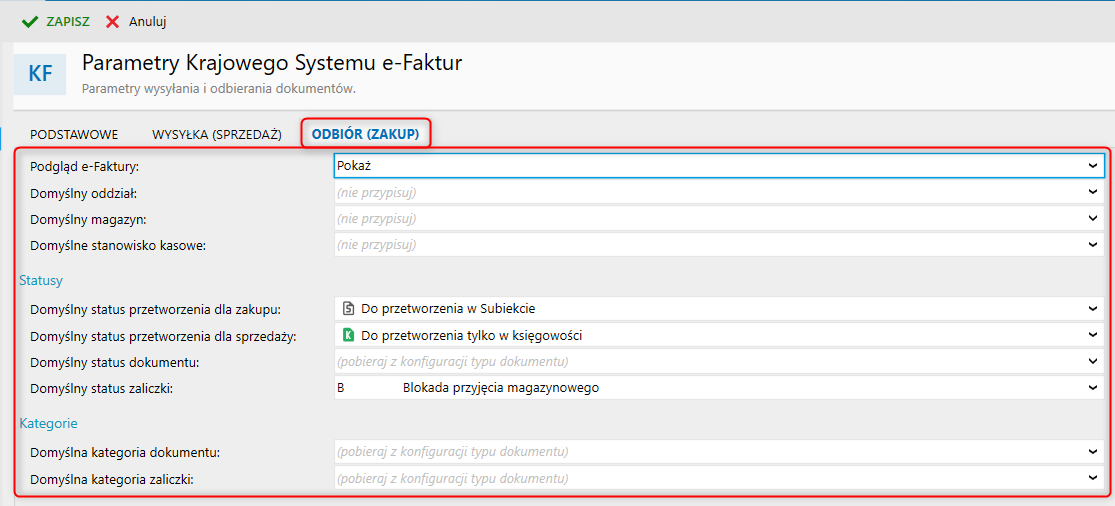1115x506 pixels.
Task: Open status przetworzenia dla sprzedaży dropdown
Action: [x=1094, y=336]
